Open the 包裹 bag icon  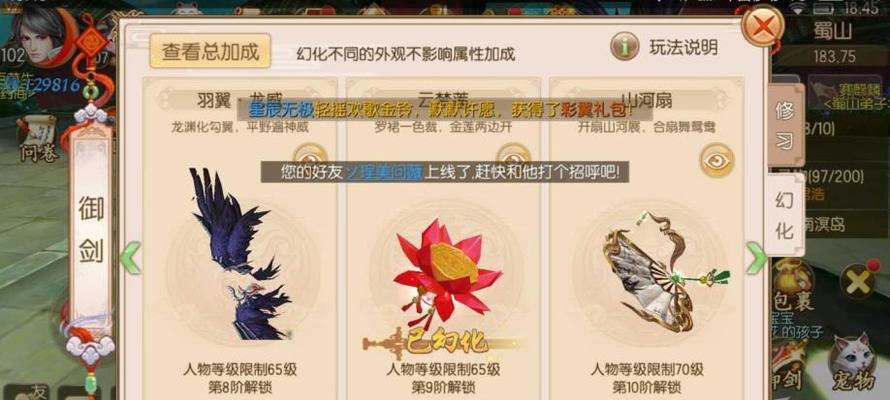point(796,284)
